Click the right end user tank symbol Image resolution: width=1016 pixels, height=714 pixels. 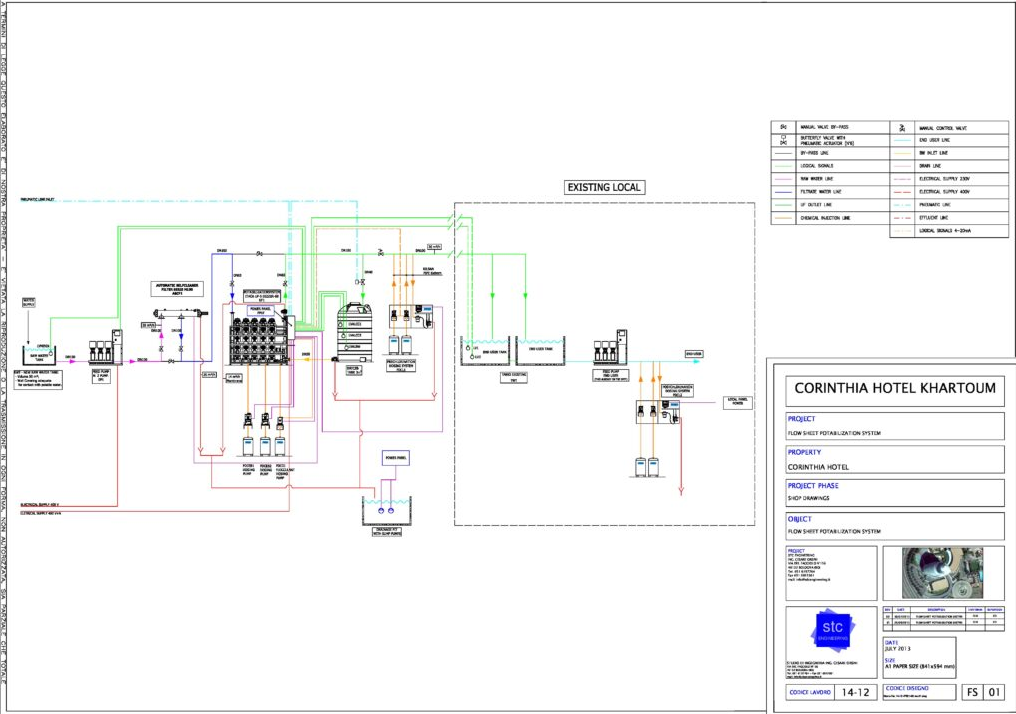(540, 351)
